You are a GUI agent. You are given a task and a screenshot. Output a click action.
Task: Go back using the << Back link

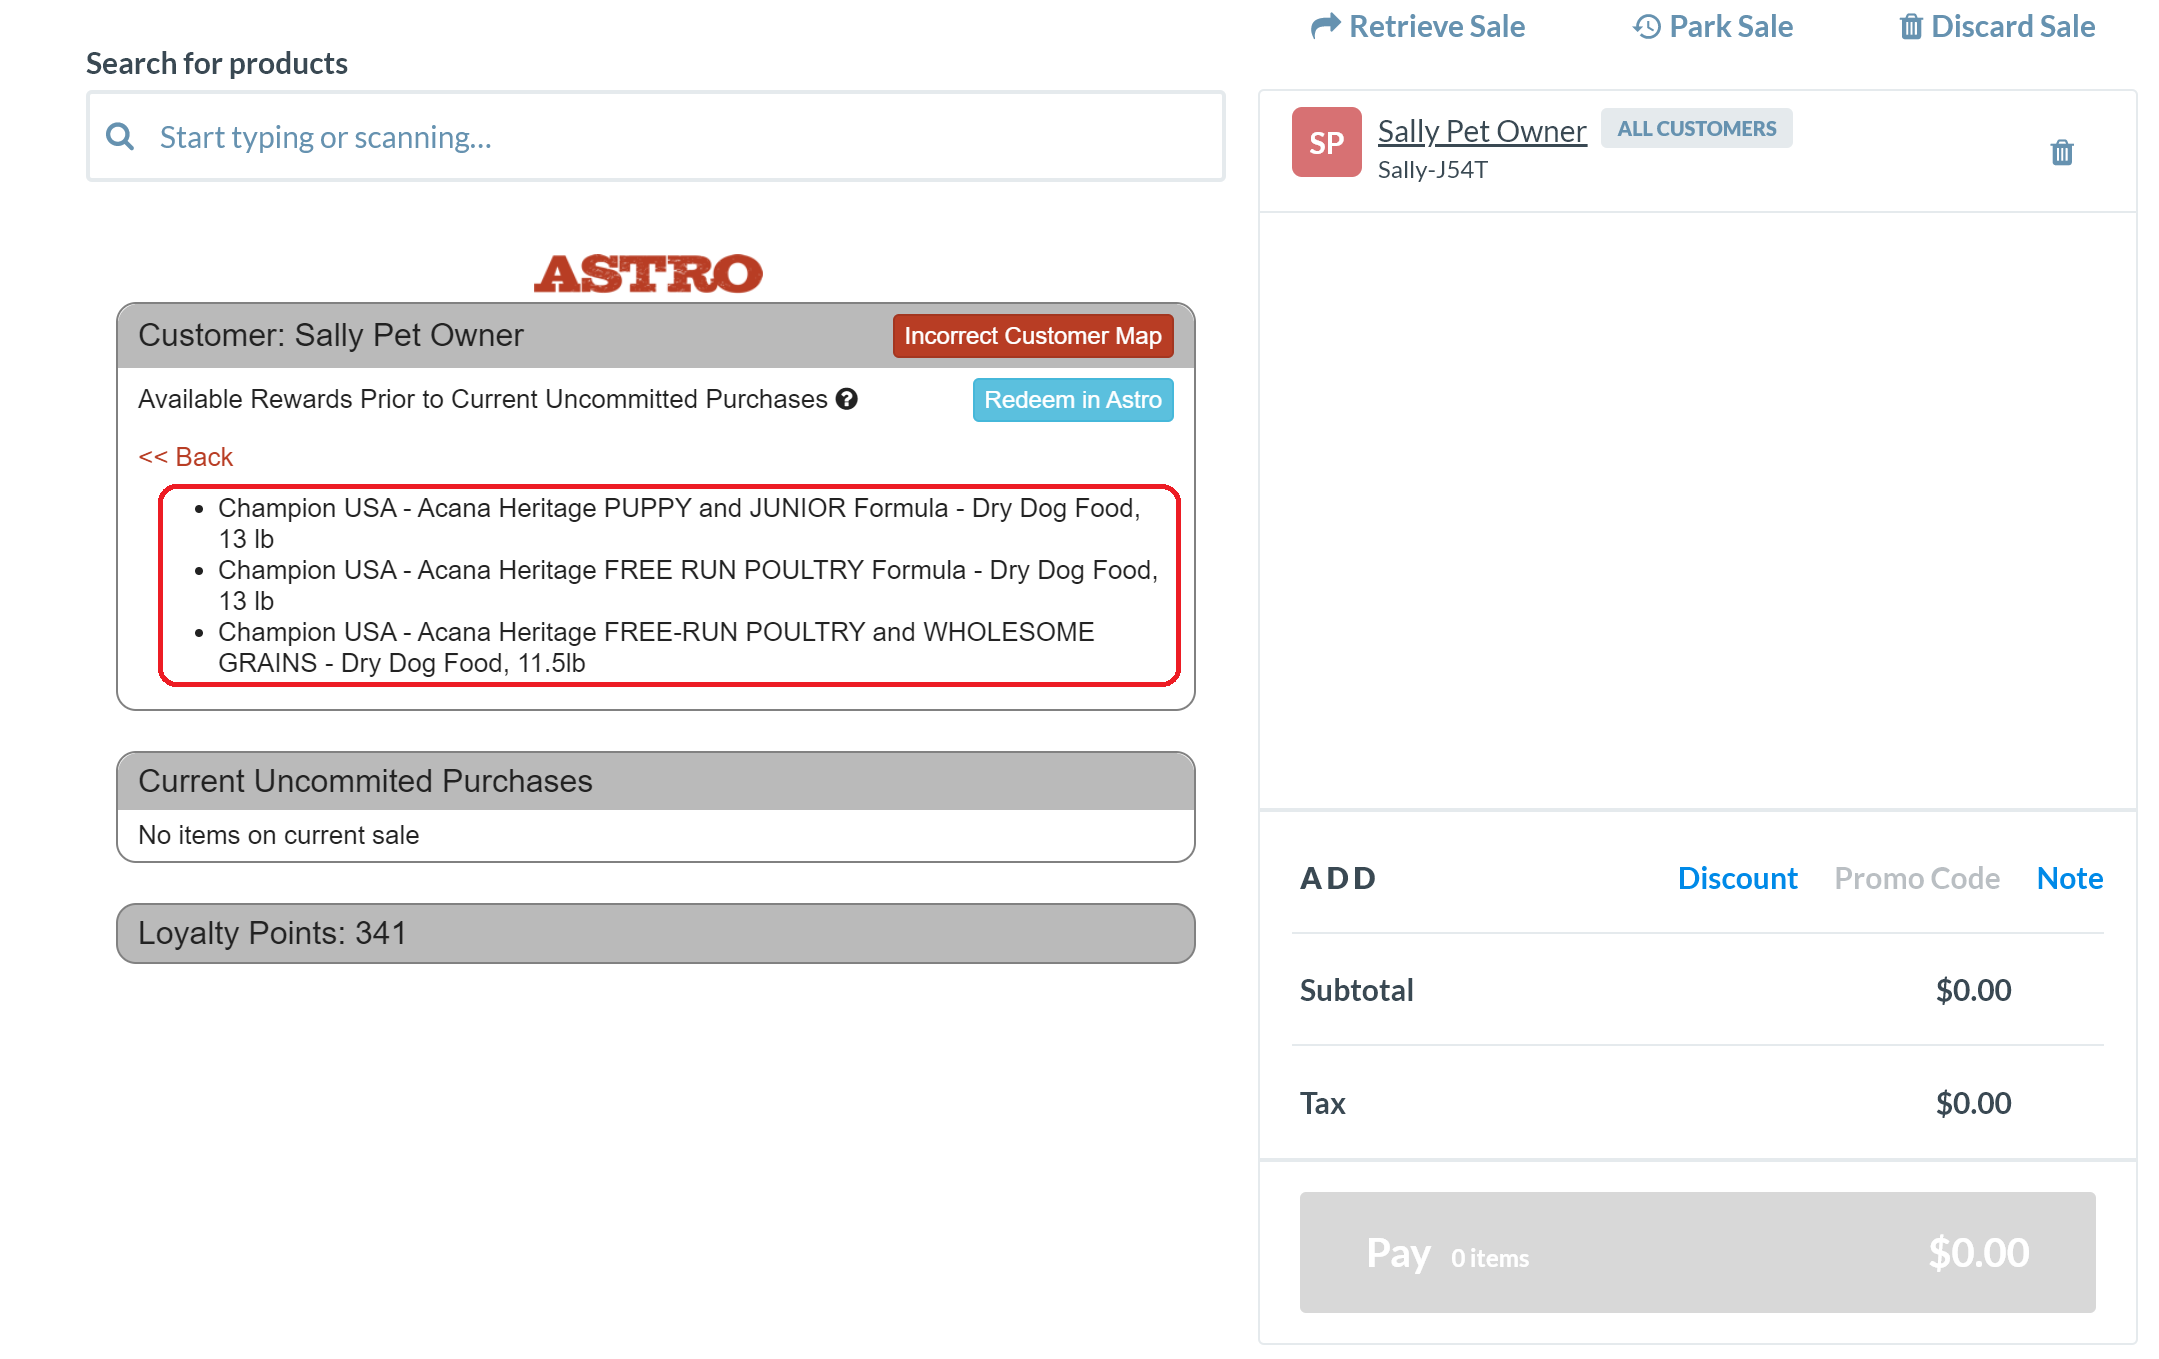click(x=185, y=457)
